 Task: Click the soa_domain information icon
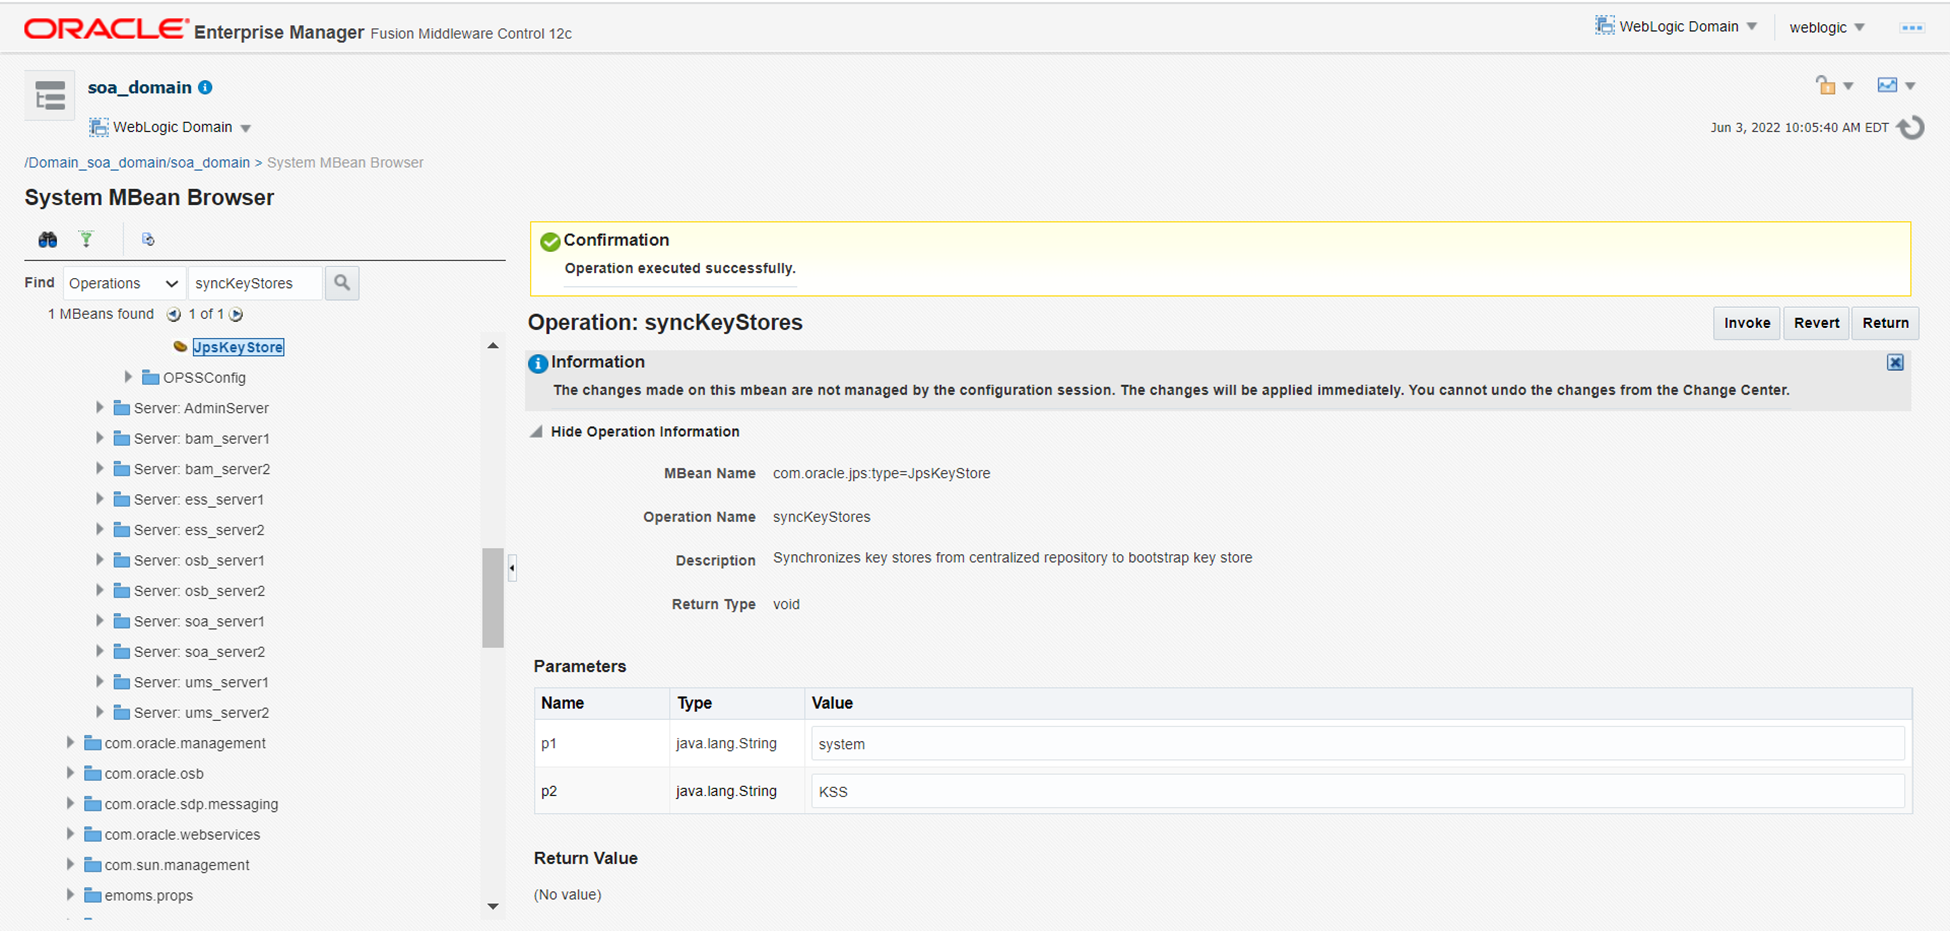(x=205, y=87)
